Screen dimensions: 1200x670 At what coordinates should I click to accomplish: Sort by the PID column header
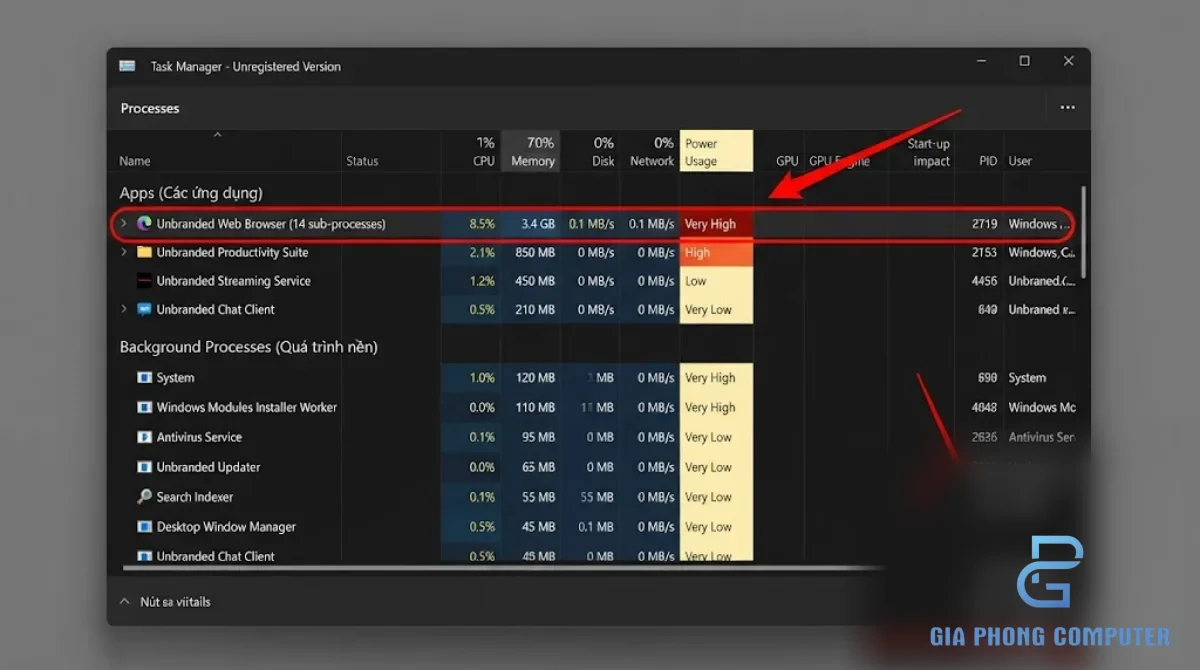[988, 161]
